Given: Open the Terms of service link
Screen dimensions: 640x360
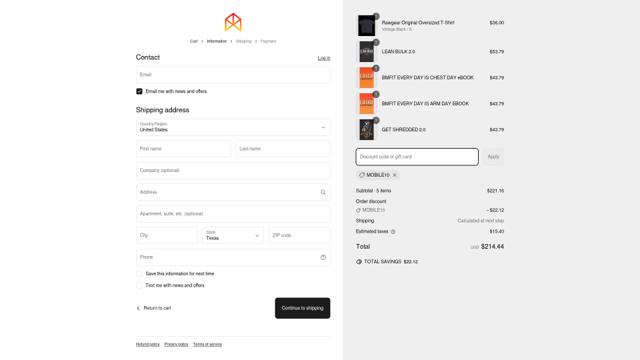Looking at the screenshot, I should 207,344.
